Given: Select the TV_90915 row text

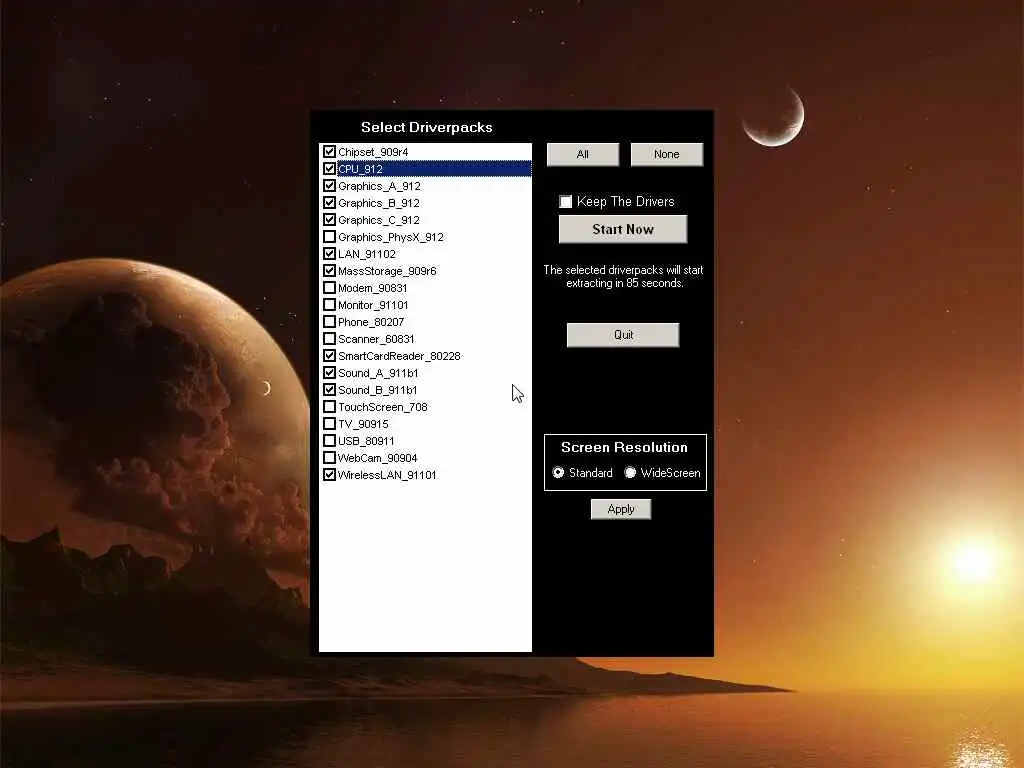Looking at the screenshot, I should click(363, 424).
